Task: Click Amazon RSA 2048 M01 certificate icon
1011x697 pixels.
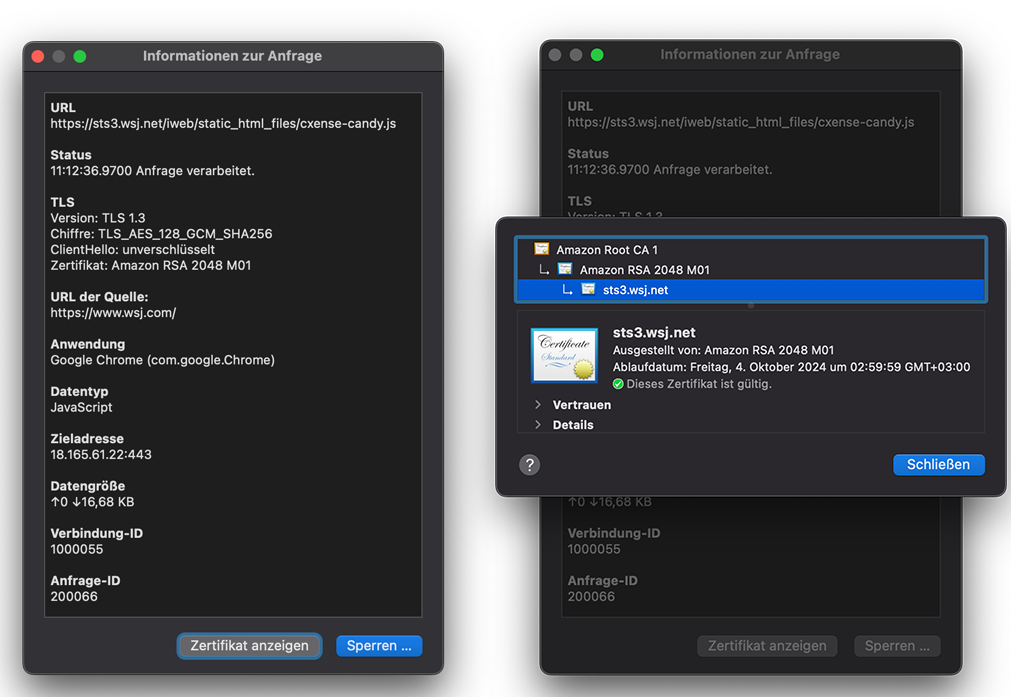Action: tap(565, 269)
